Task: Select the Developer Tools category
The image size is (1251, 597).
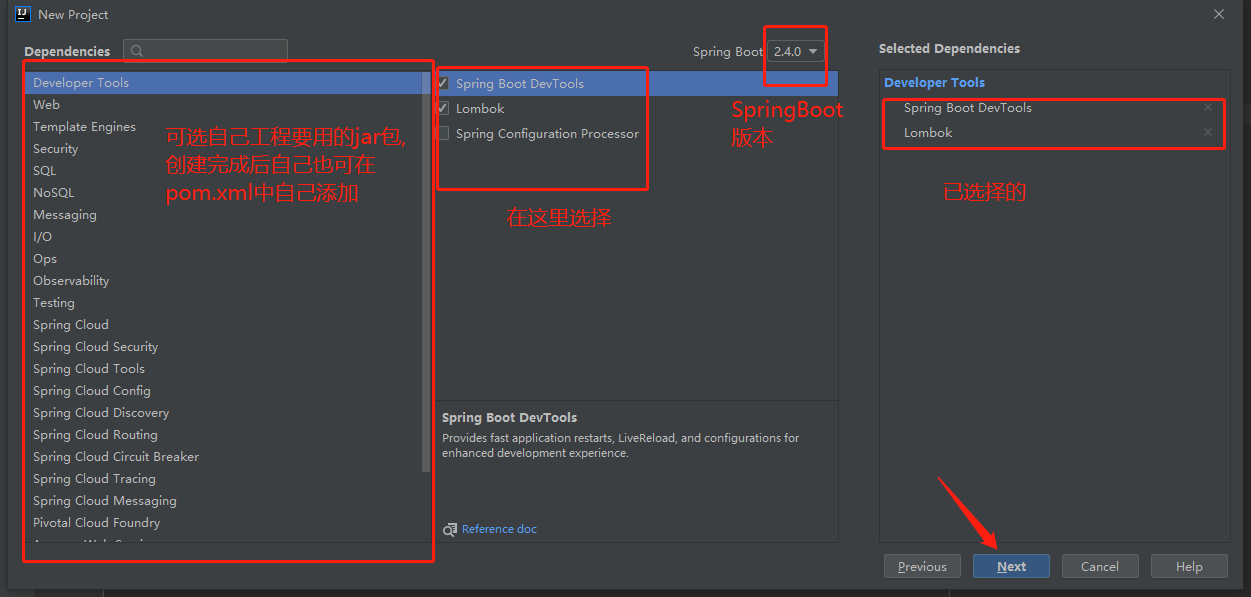Action: point(228,82)
